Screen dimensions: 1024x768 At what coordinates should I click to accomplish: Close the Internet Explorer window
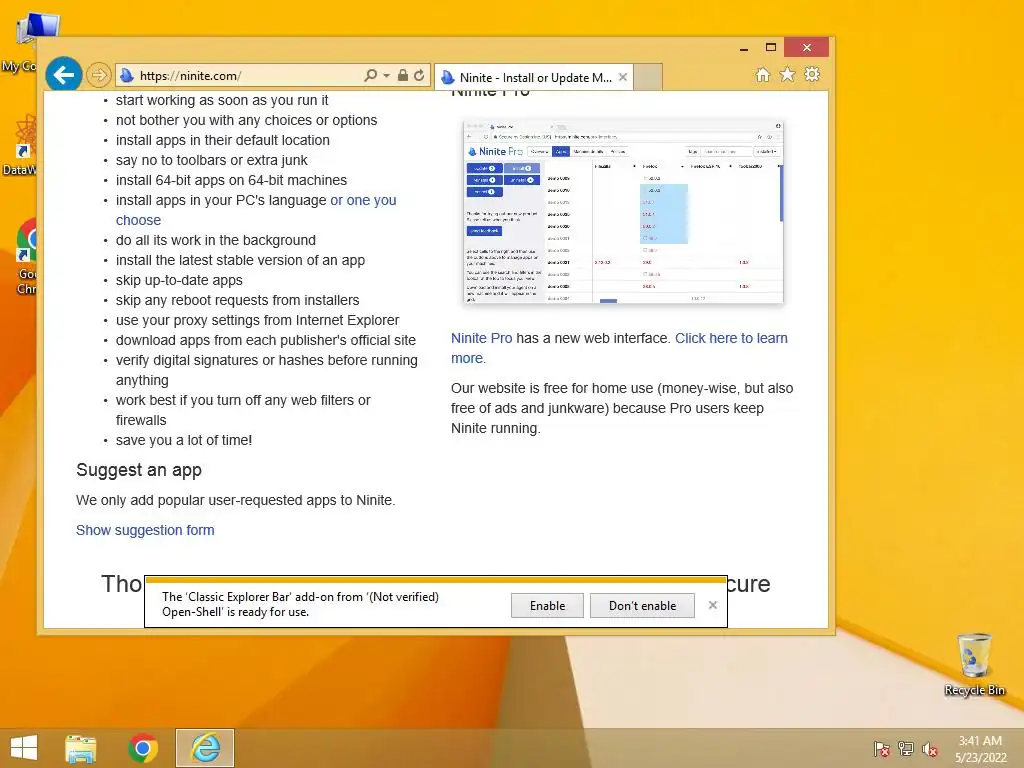tap(807, 48)
